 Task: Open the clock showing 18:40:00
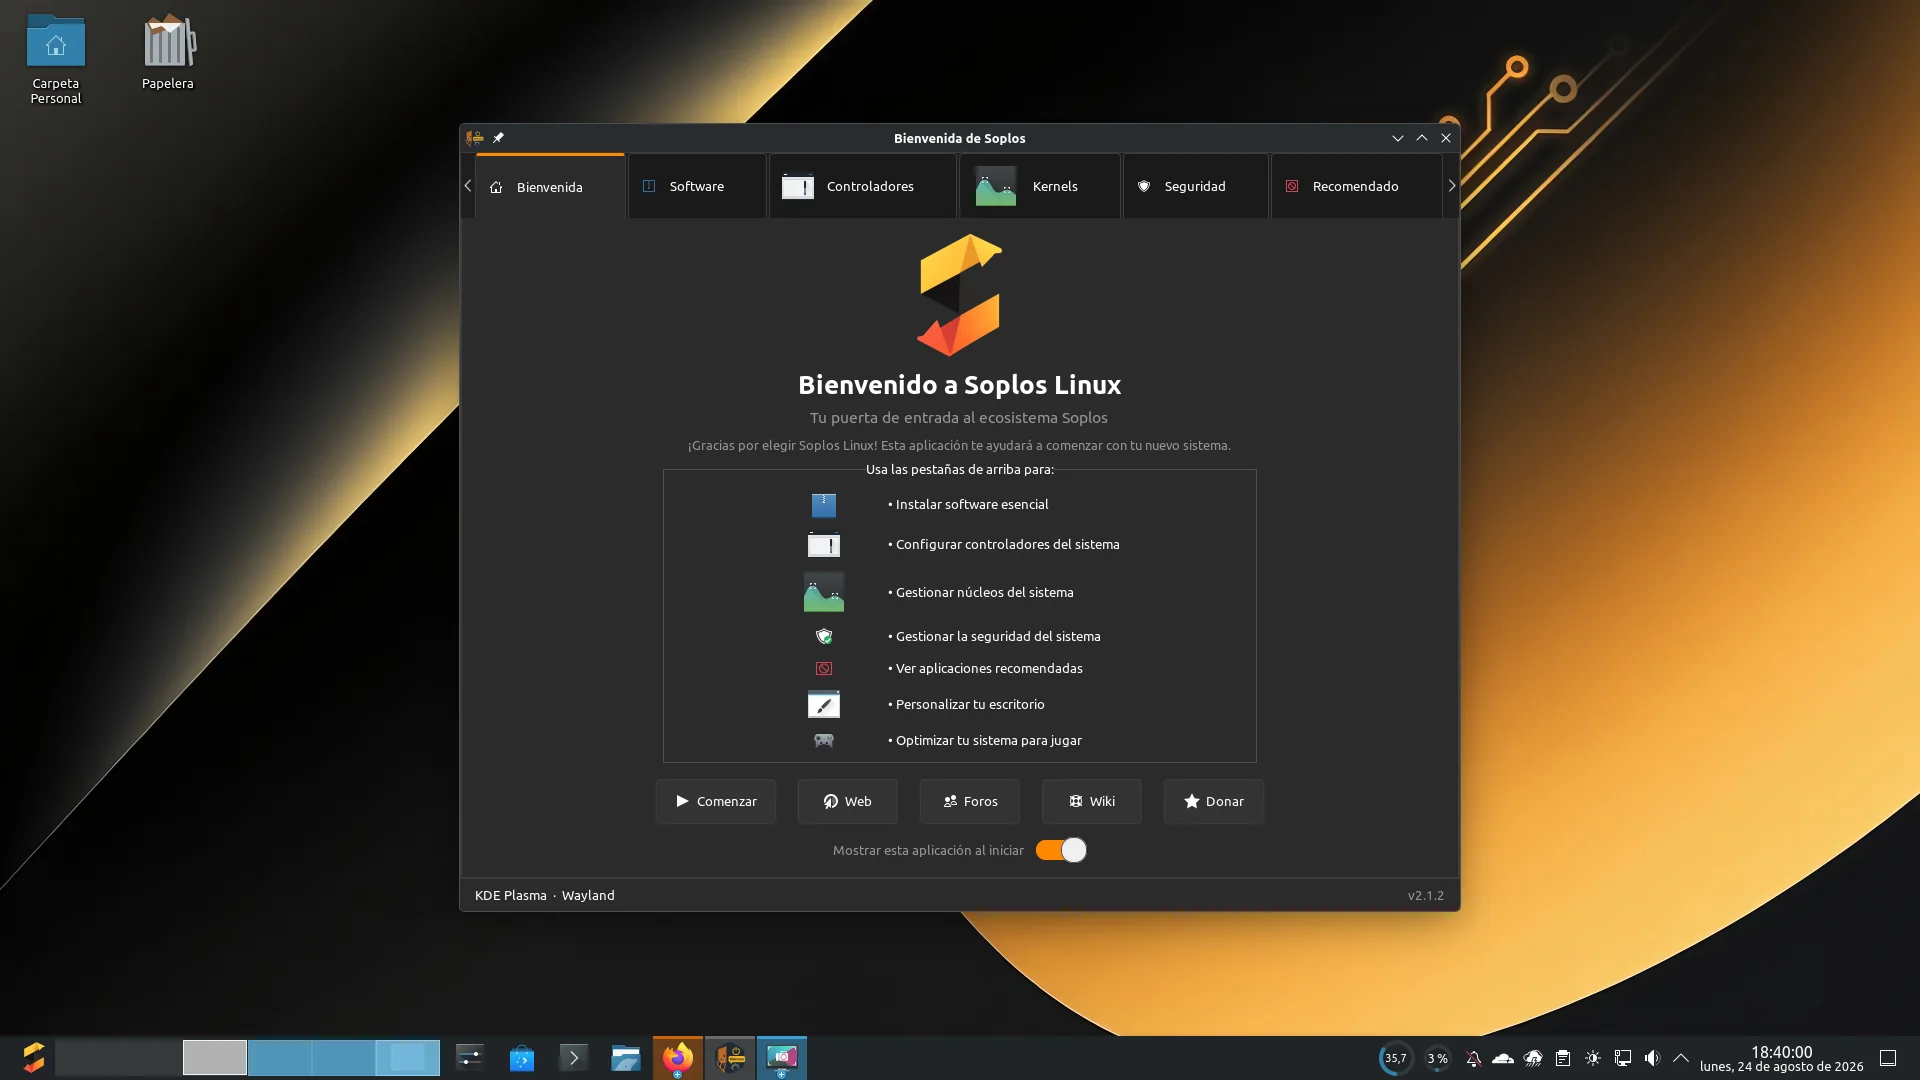tap(1781, 1058)
